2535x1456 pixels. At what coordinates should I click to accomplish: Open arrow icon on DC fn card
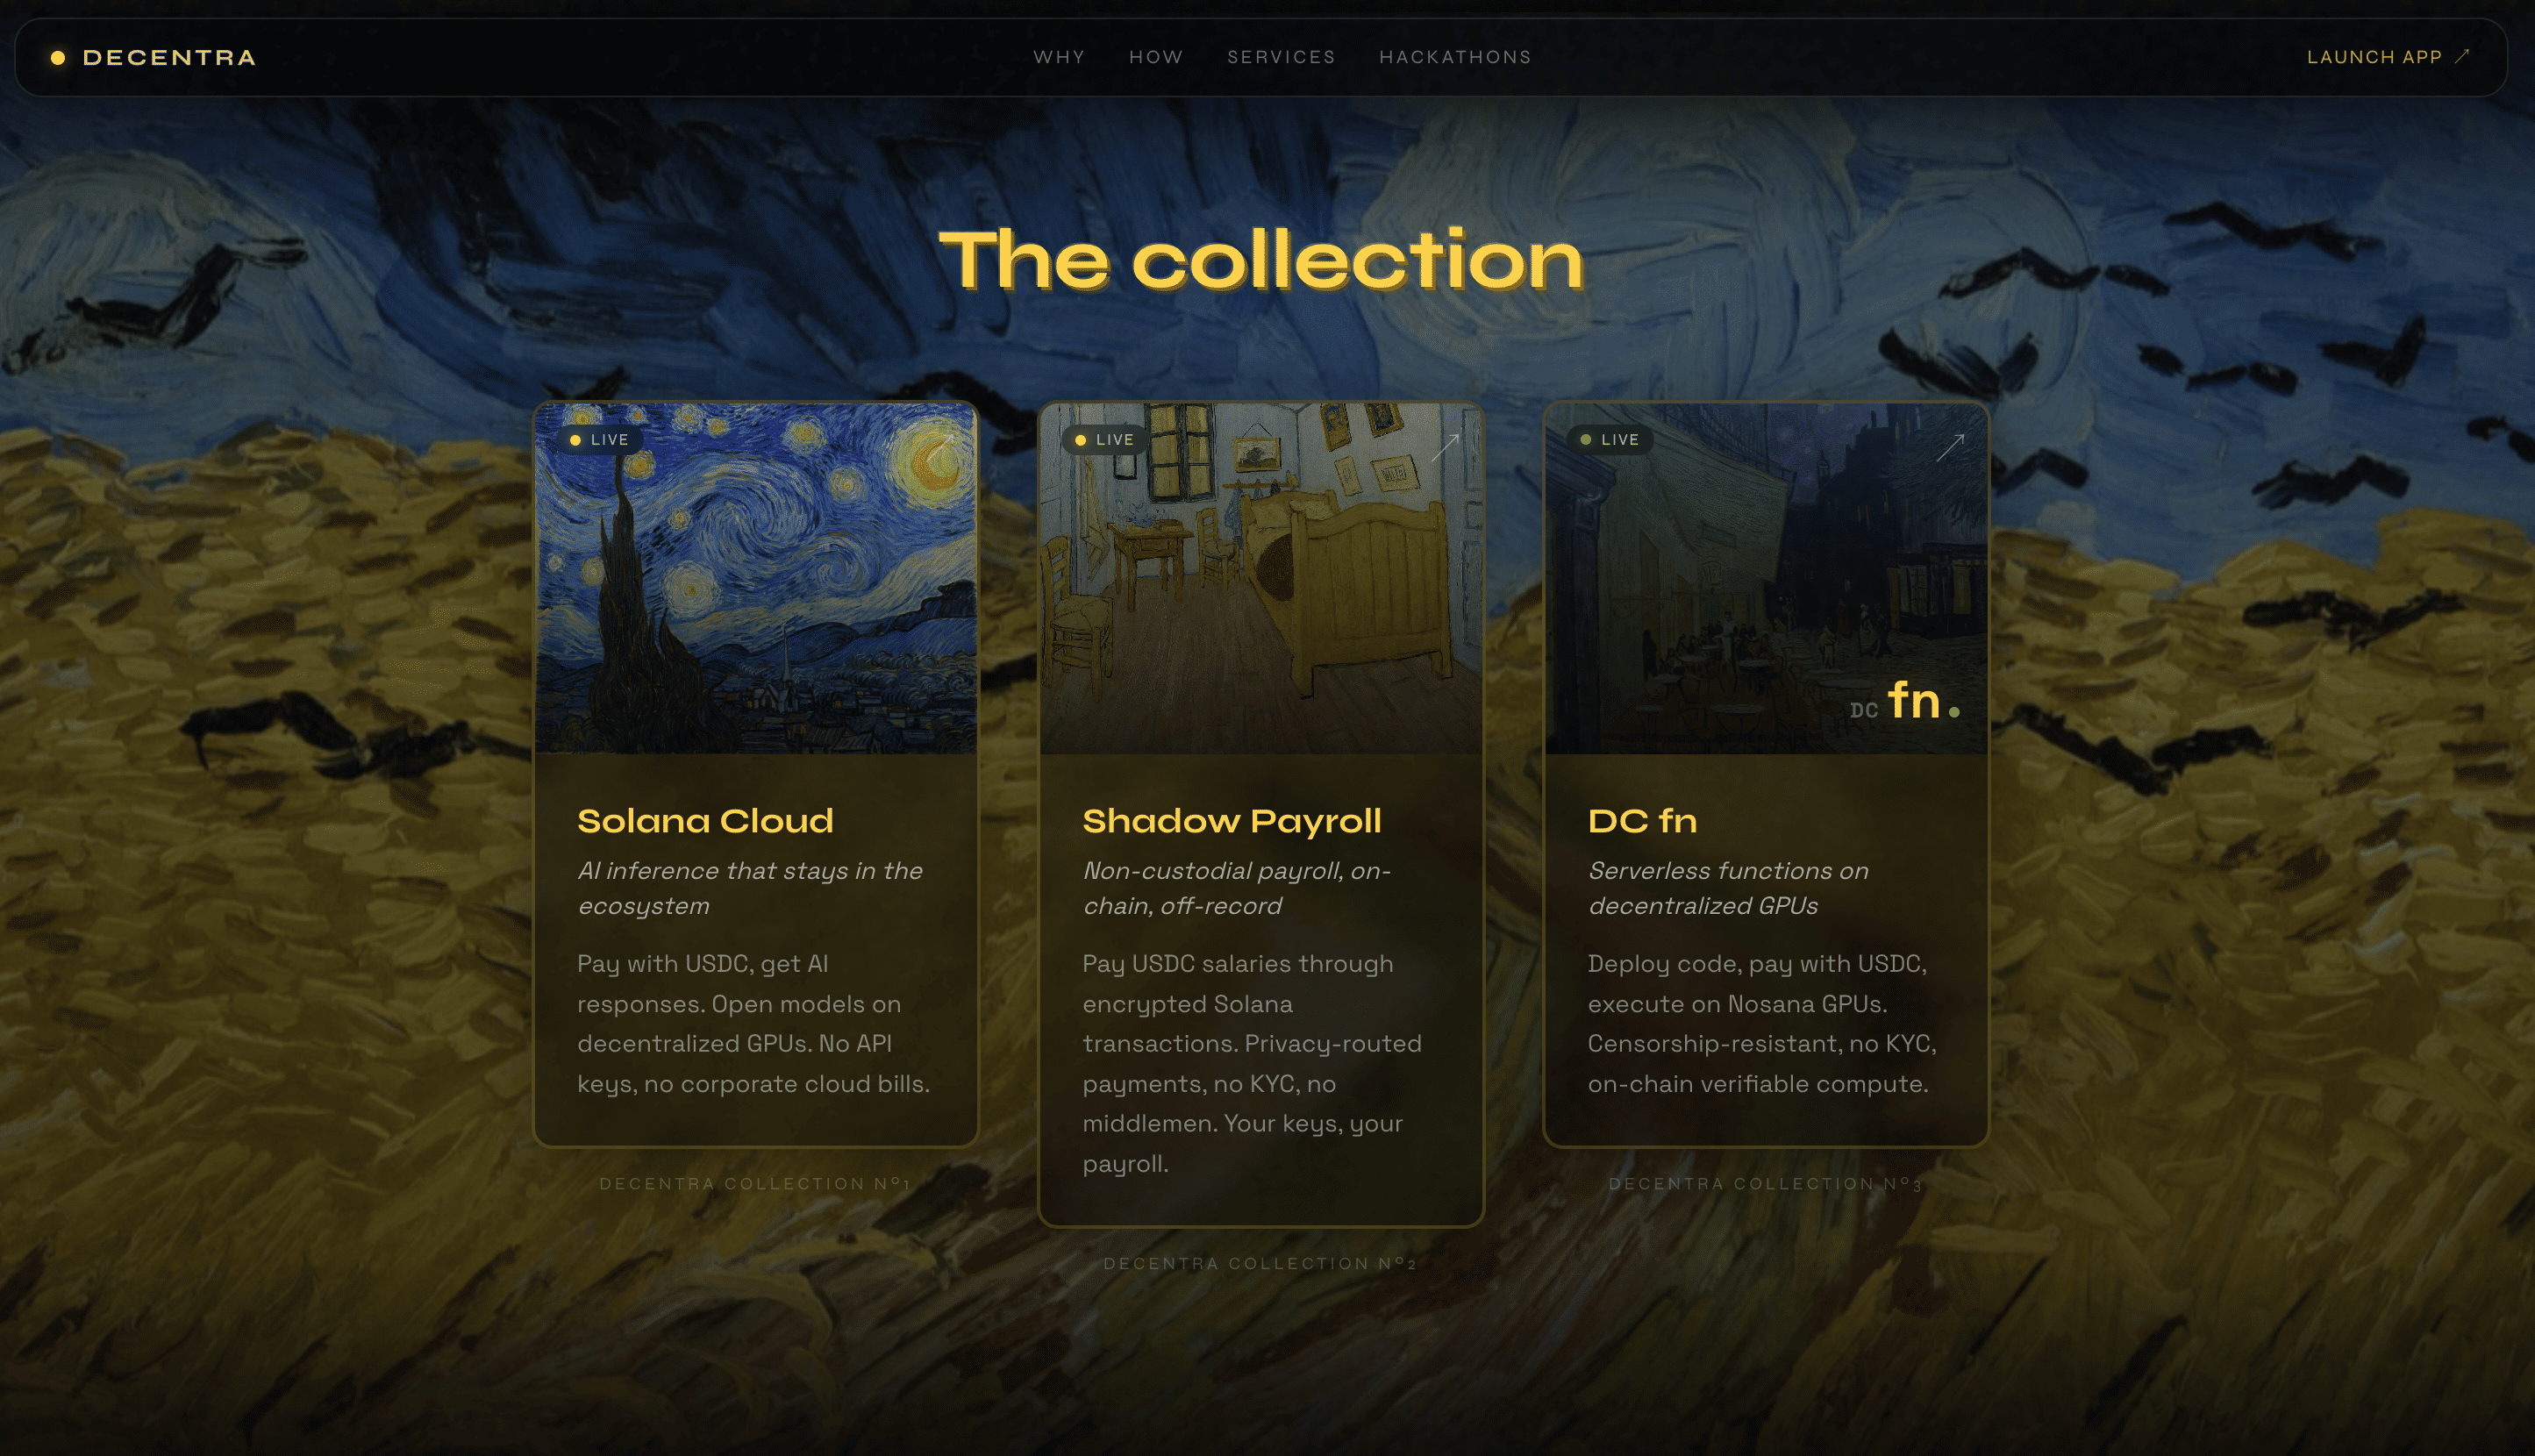coord(1951,447)
